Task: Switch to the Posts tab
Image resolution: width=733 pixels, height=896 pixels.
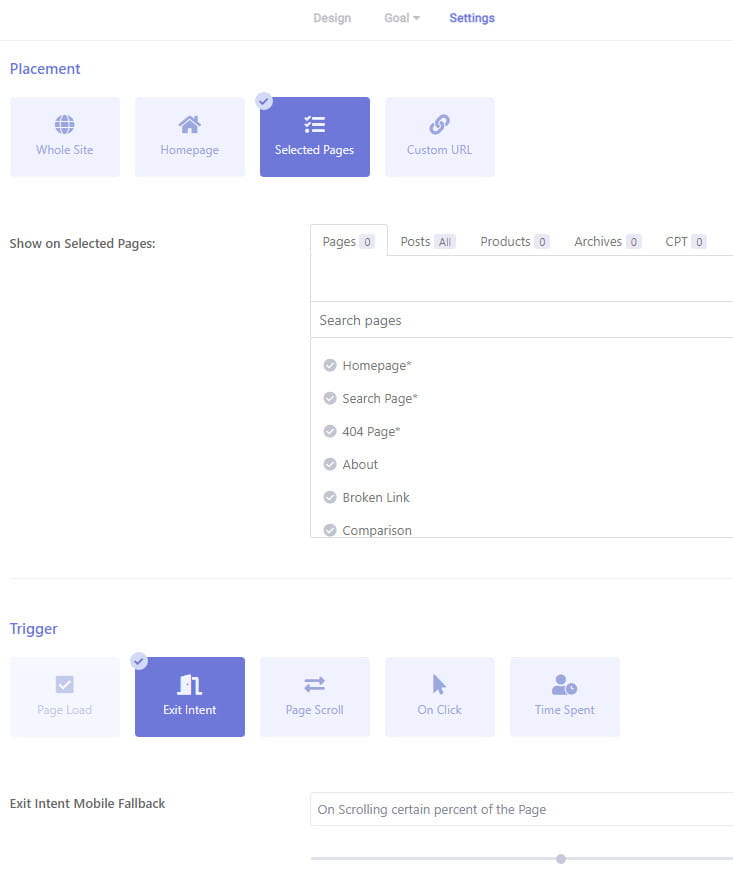Action: pos(427,241)
